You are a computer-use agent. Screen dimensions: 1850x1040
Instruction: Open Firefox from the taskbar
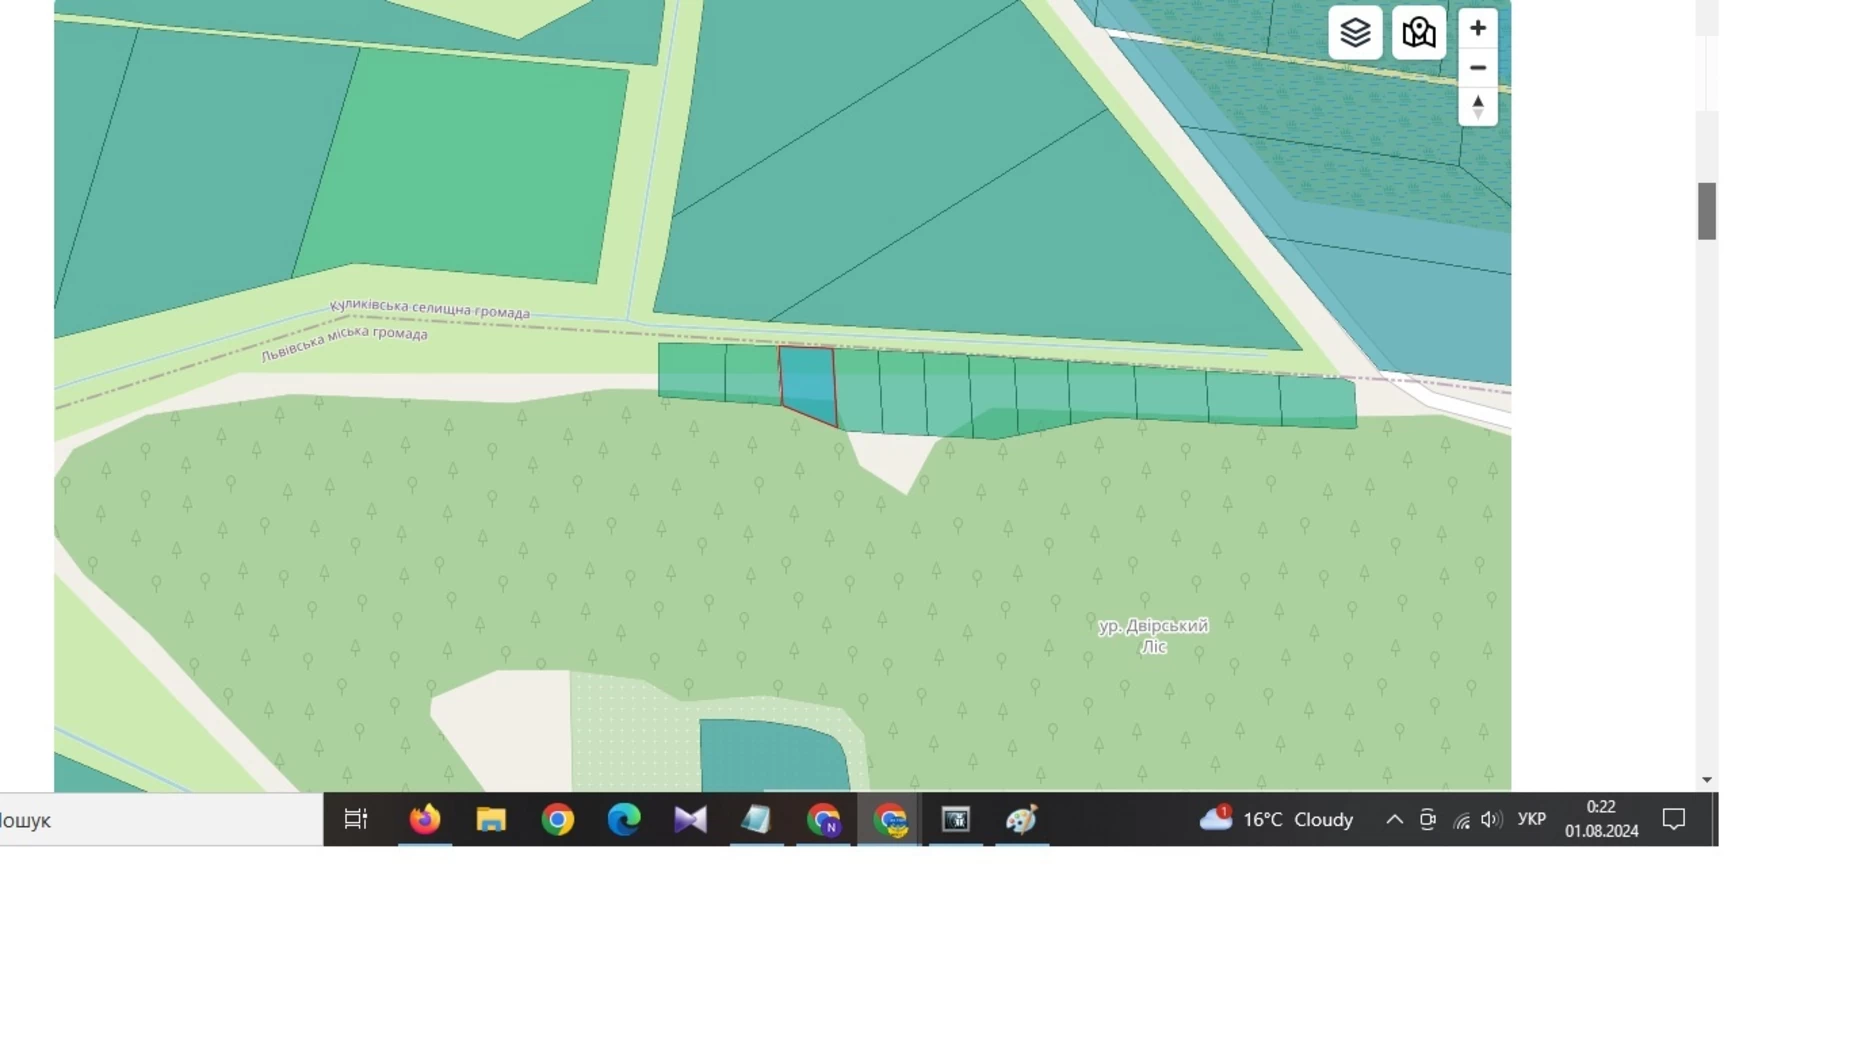425,820
